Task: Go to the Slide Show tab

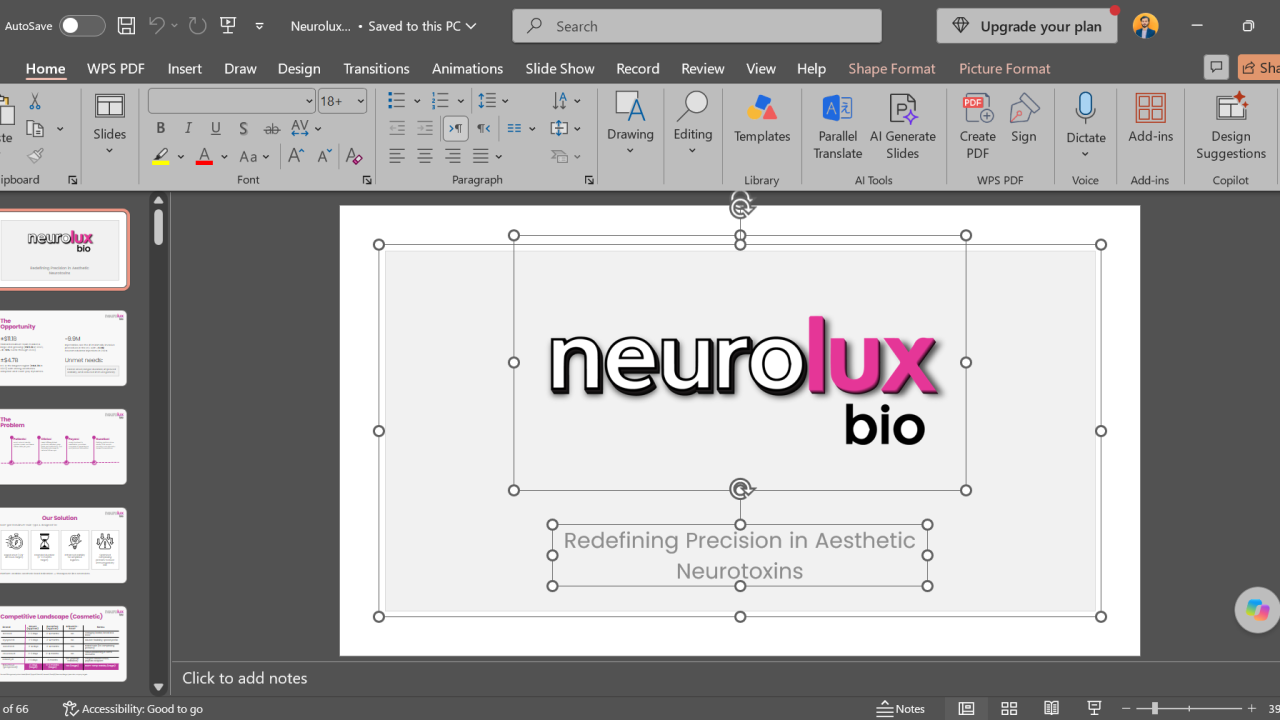Action: click(560, 68)
